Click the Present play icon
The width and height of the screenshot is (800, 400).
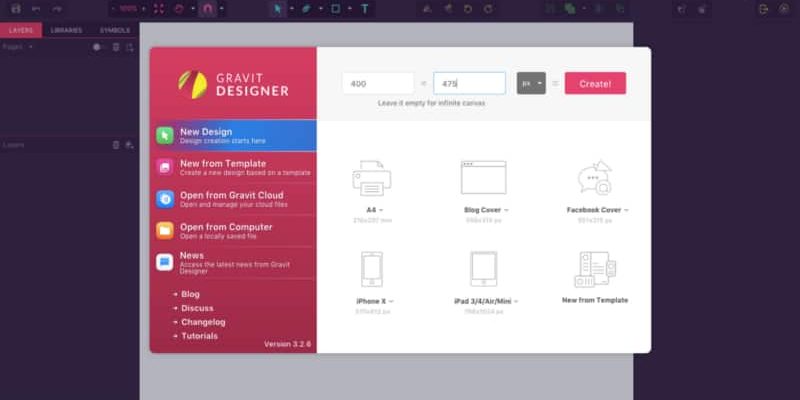pyautogui.click(x=784, y=9)
